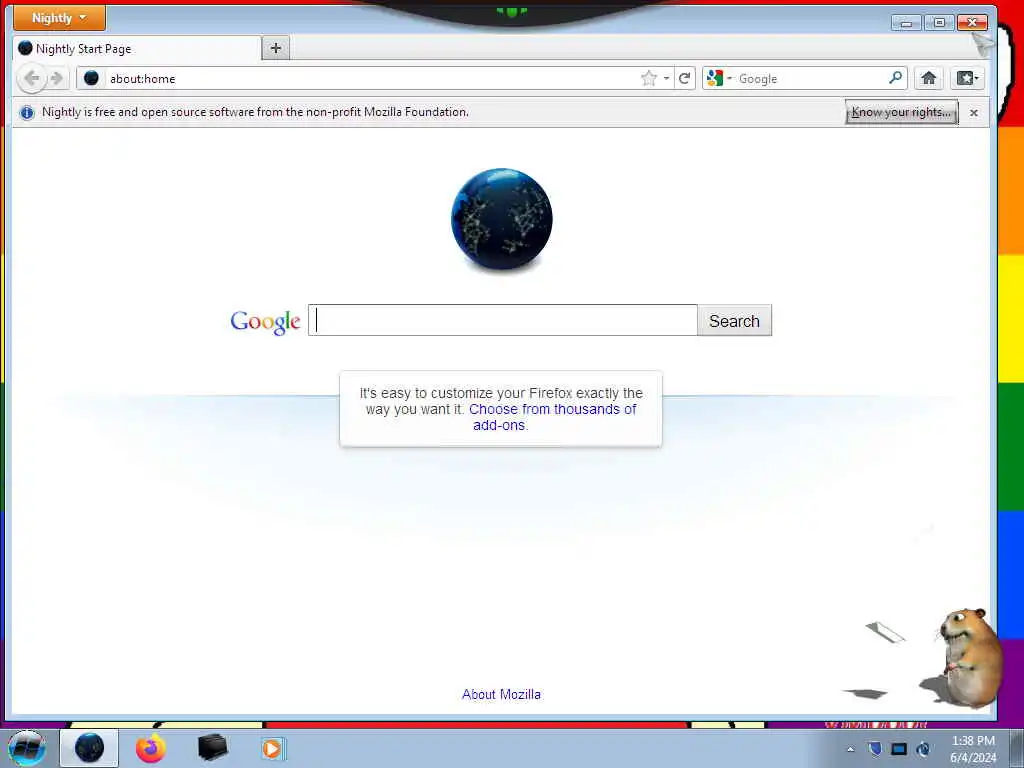Open the Windows Start menu
This screenshot has width=1024, height=768.
(x=27, y=748)
